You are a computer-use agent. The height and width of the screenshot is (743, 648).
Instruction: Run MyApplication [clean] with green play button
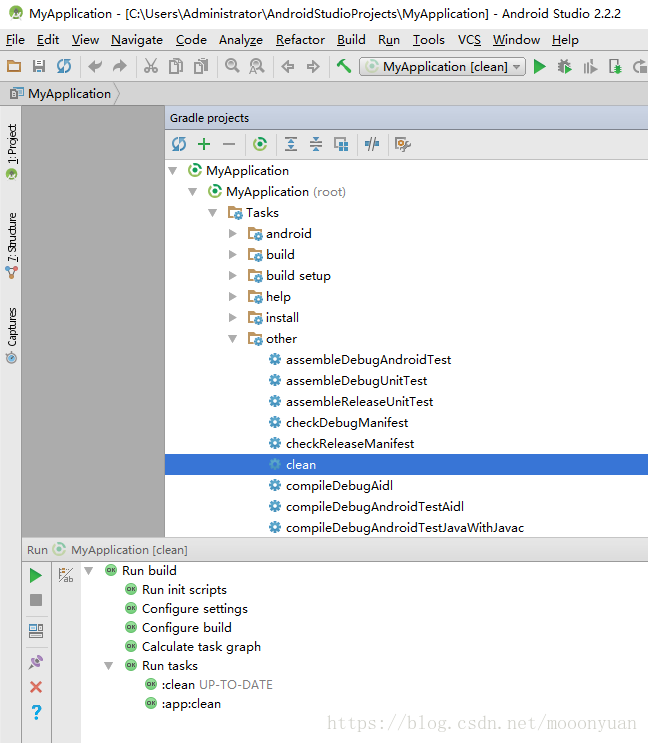click(x=540, y=66)
